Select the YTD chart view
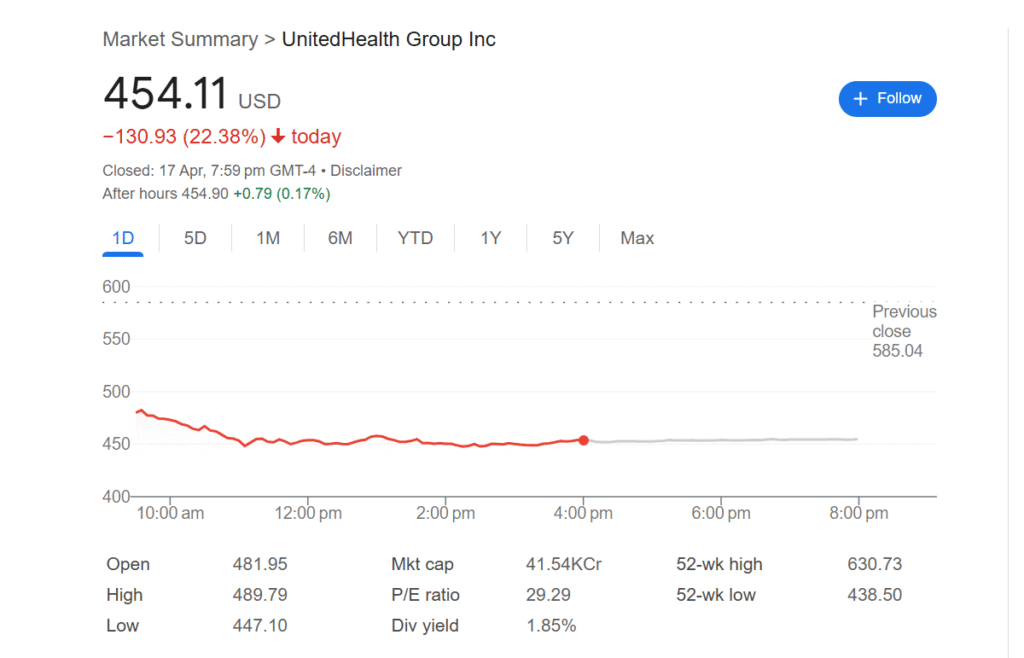The height and width of the screenshot is (658, 1024). pos(415,238)
